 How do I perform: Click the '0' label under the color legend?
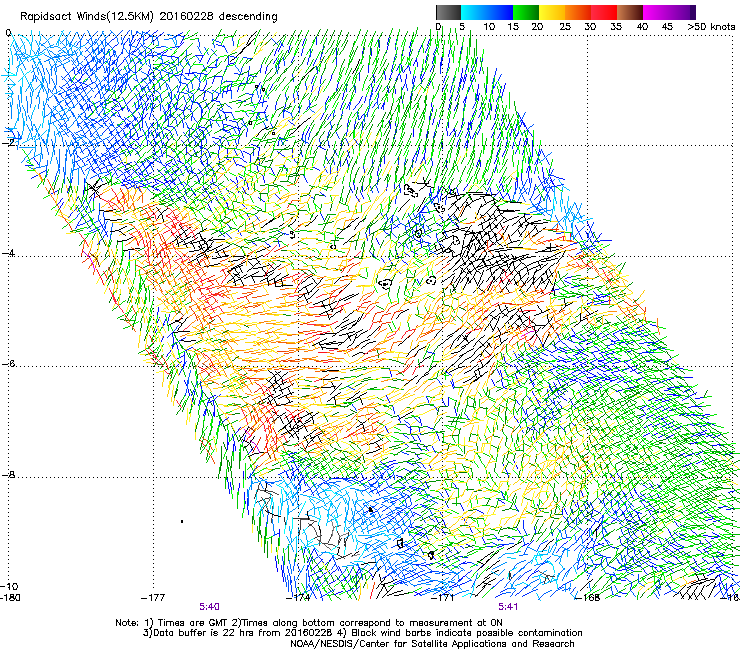tap(438, 27)
